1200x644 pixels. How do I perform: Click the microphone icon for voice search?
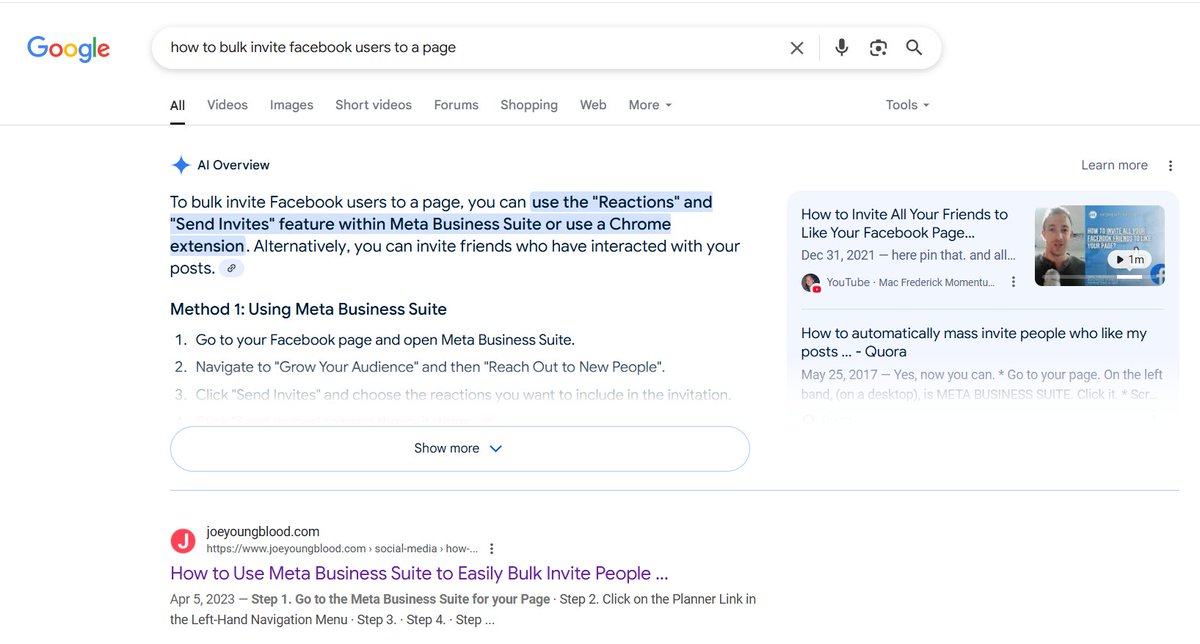click(841, 47)
